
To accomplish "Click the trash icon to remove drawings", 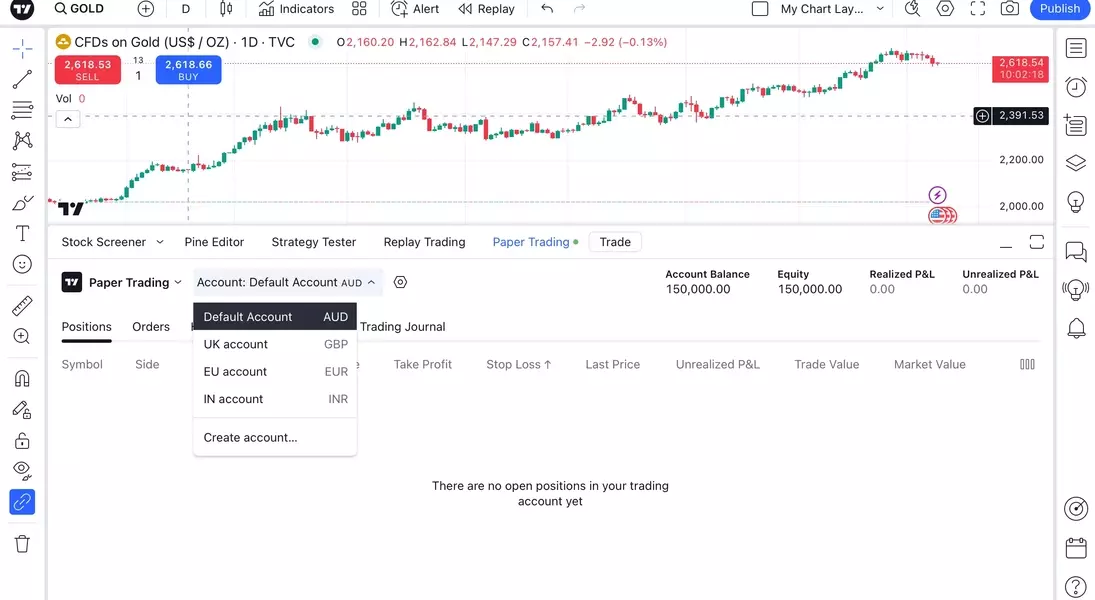I will pyautogui.click(x=22, y=544).
